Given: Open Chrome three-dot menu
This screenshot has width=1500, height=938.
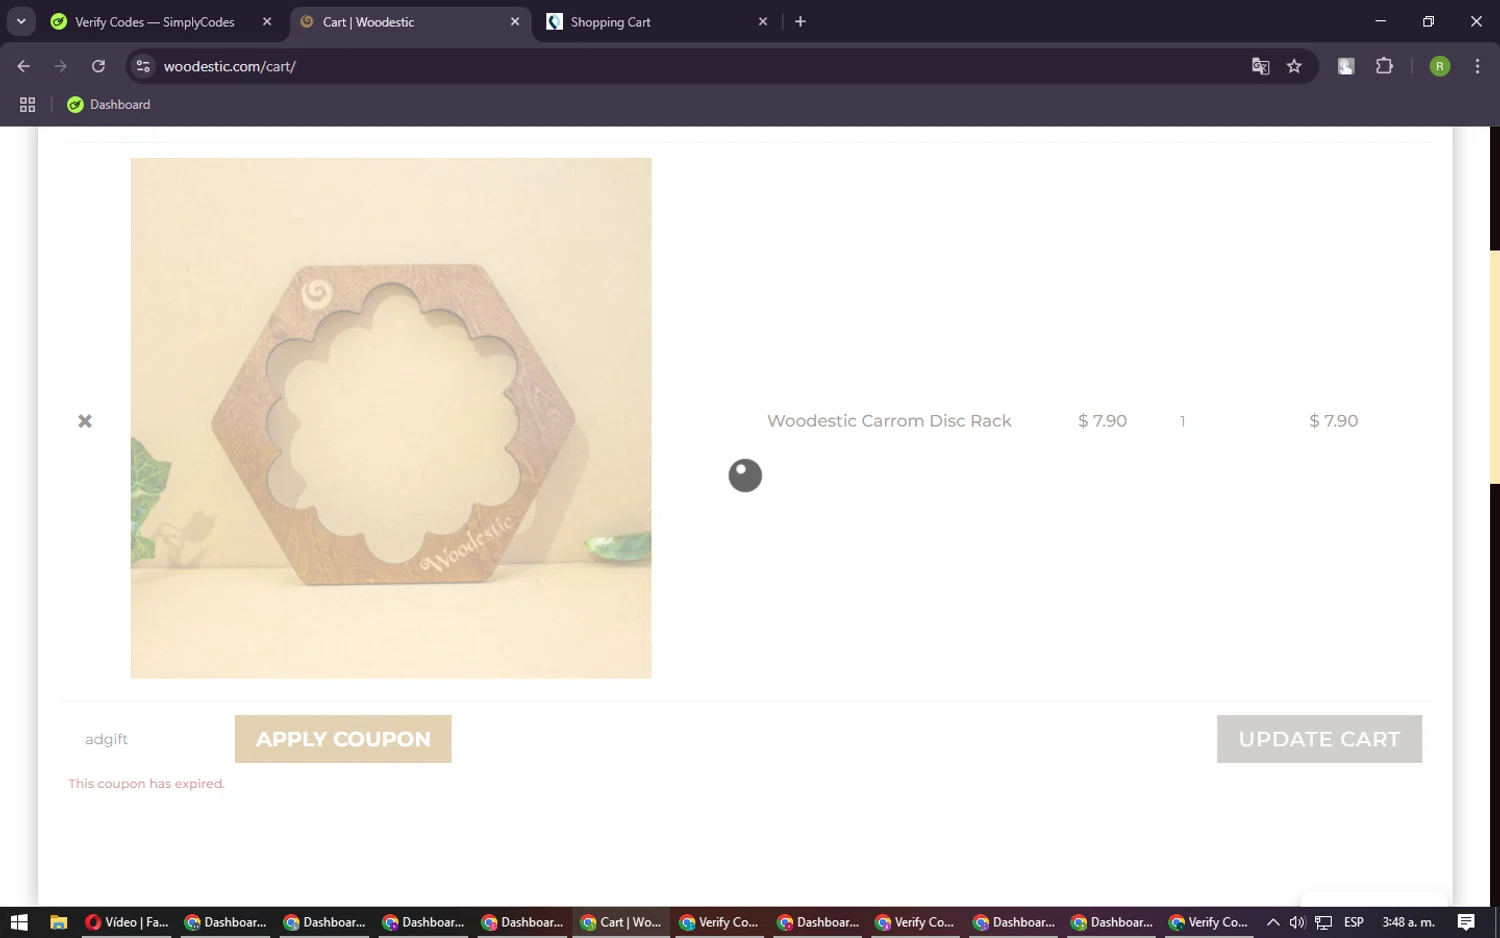Looking at the screenshot, I should tap(1477, 66).
